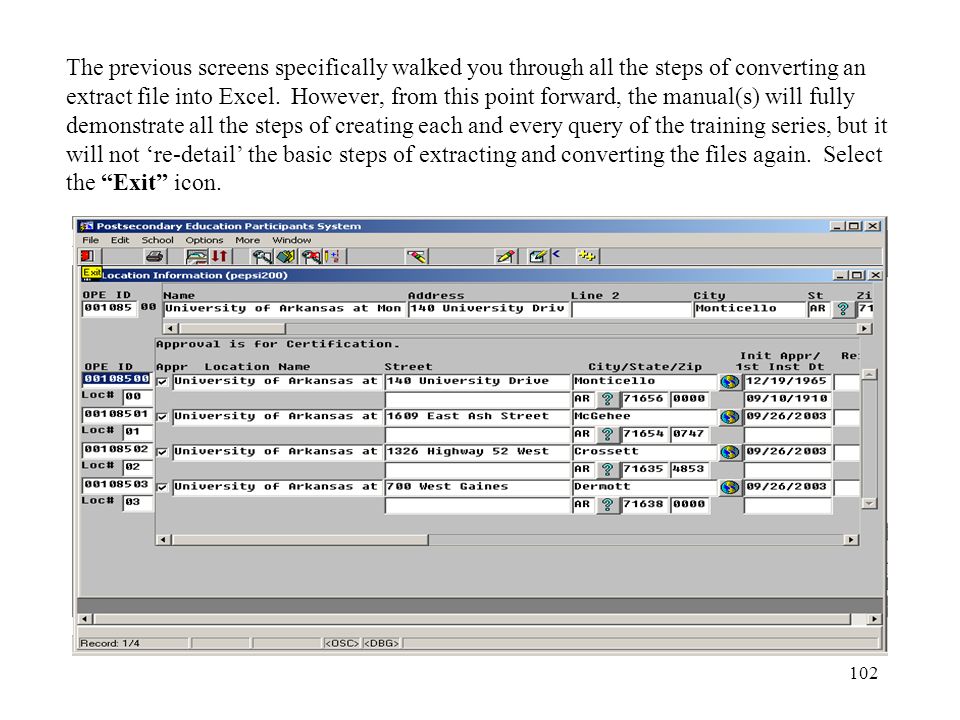Screen dimensions: 960x720
Task: Click the printer icon in toolbar
Action: coord(154,256)
